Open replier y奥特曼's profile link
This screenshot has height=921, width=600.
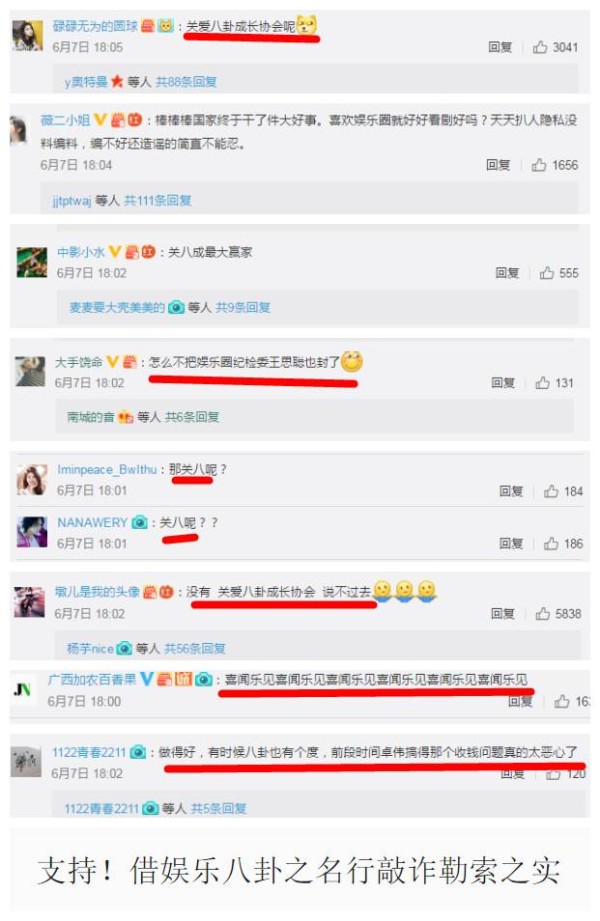(x=86, y=82)
